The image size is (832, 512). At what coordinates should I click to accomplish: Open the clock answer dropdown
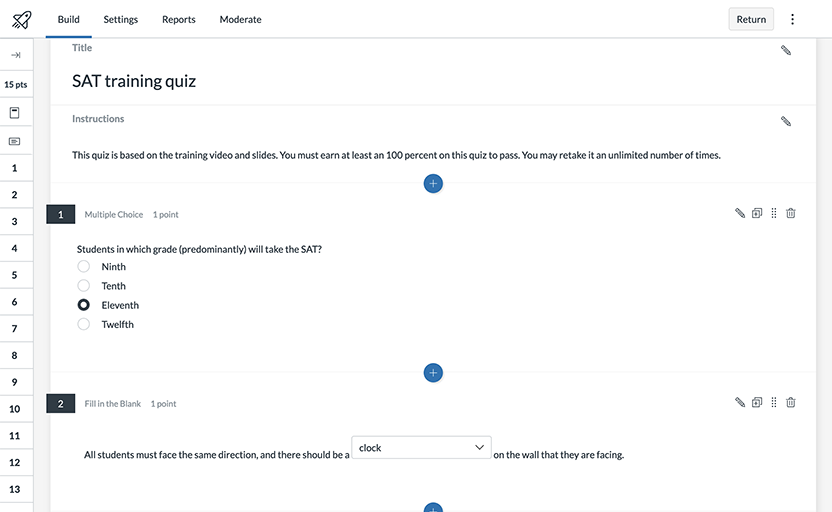tap(421, 448)
